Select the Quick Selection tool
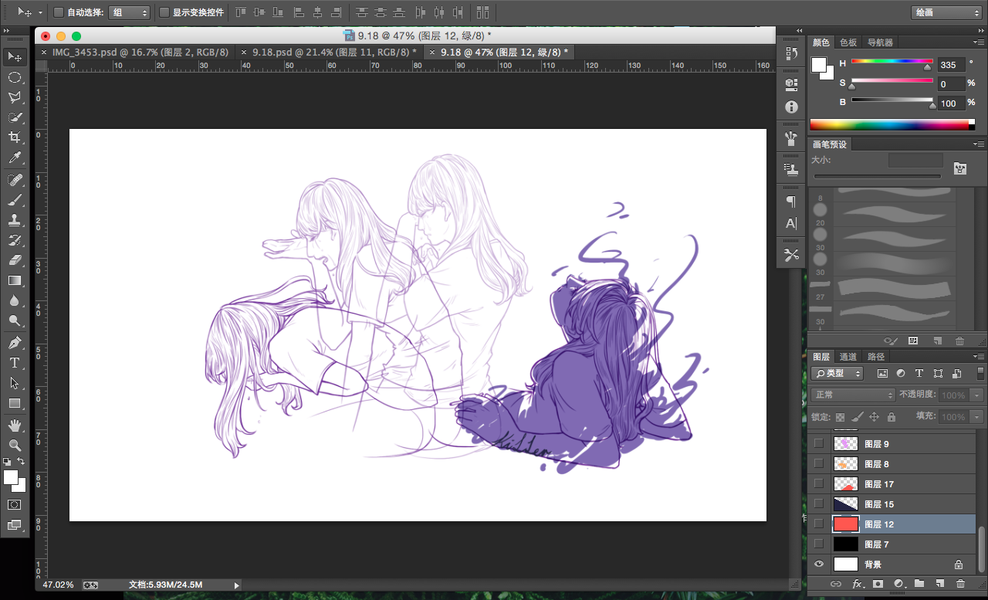 coord(14,117)
